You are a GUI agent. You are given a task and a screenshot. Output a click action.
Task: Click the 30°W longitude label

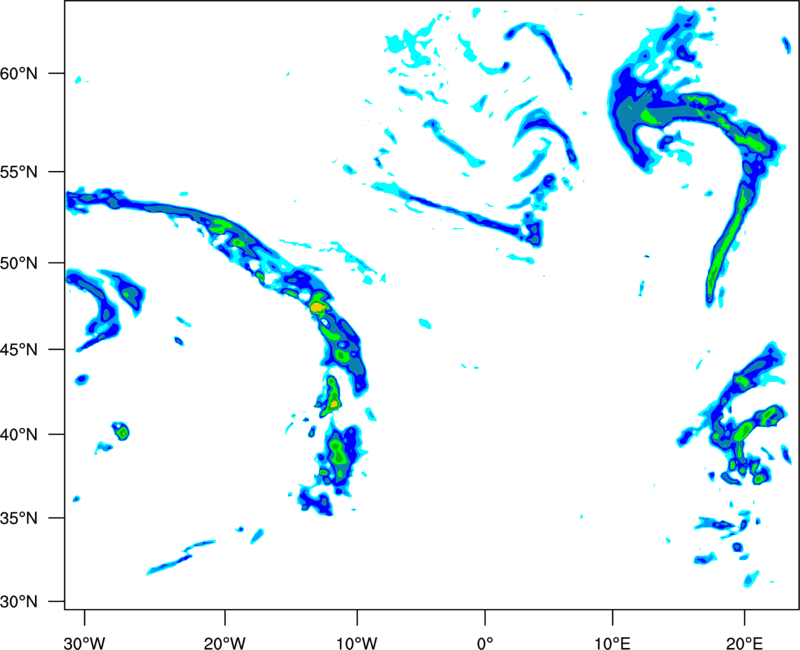click(84, 643)
